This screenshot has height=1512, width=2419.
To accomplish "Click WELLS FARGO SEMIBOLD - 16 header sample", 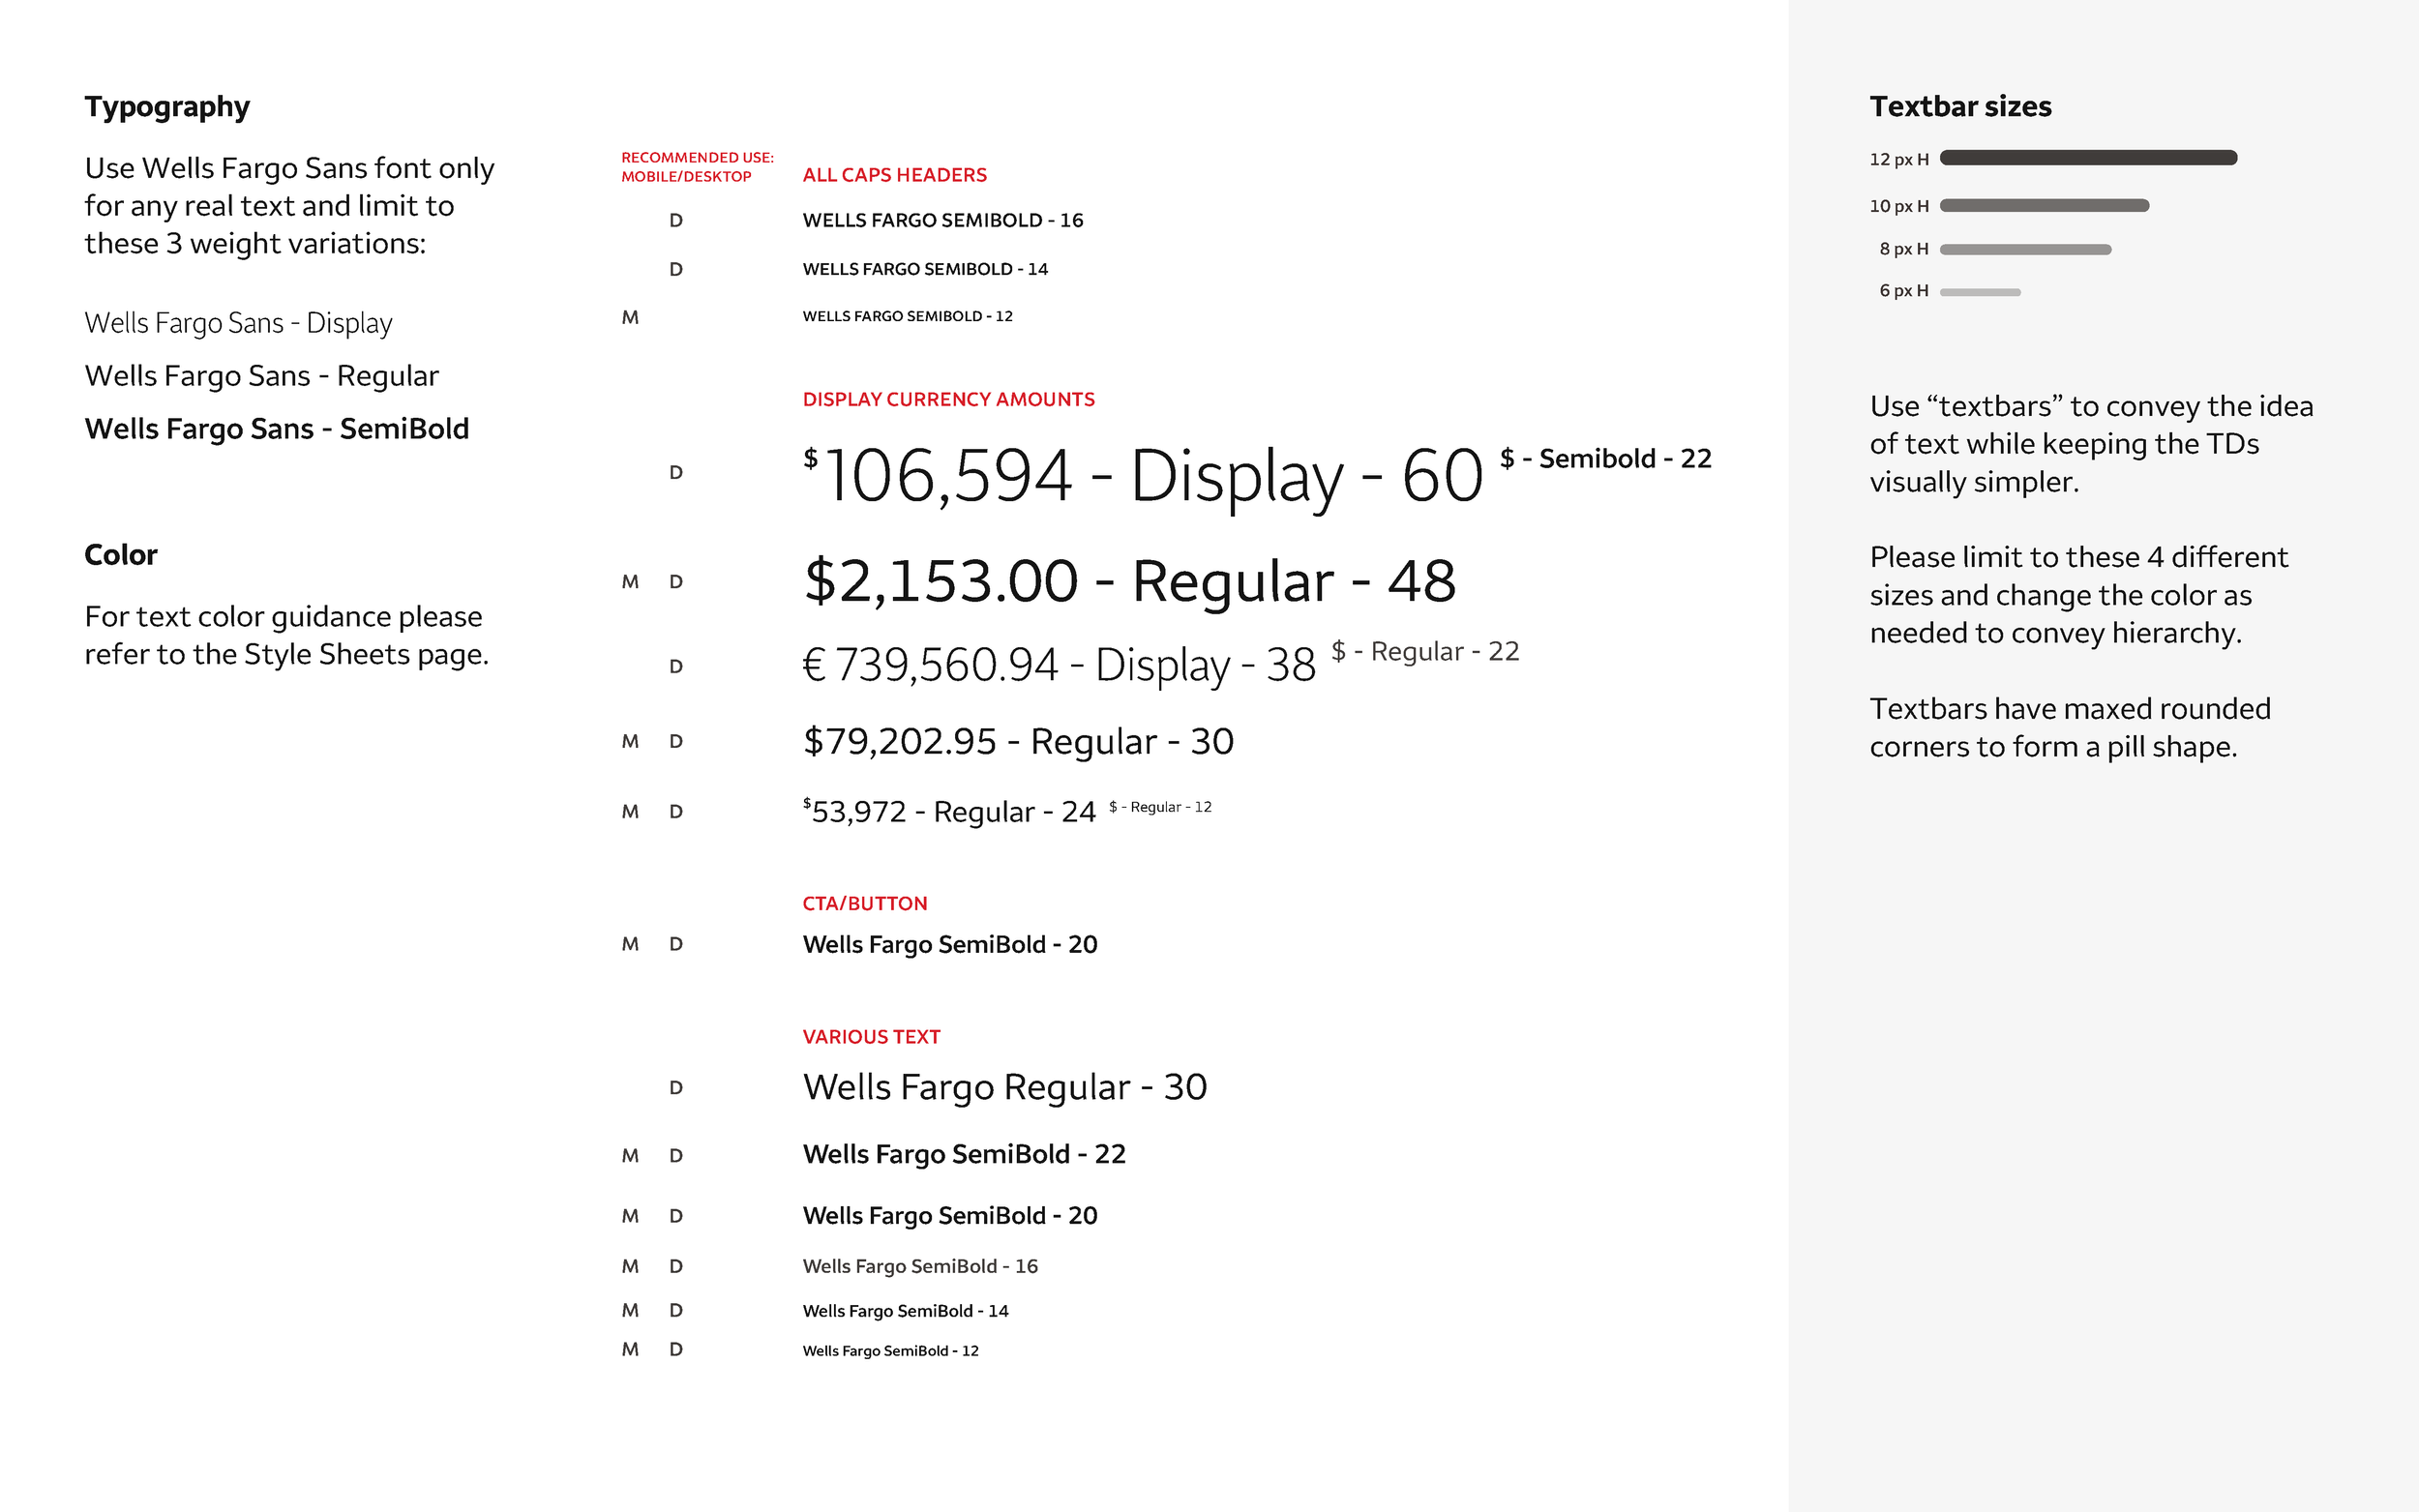I will point(942,221).
